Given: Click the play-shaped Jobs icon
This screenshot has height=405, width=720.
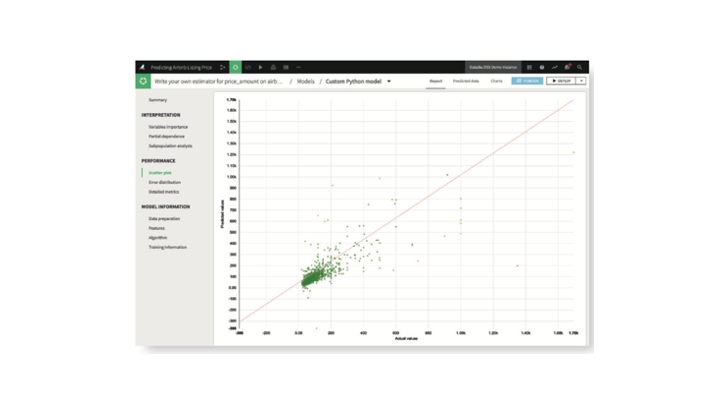Looking at the screenshot, I should [260, 67].
